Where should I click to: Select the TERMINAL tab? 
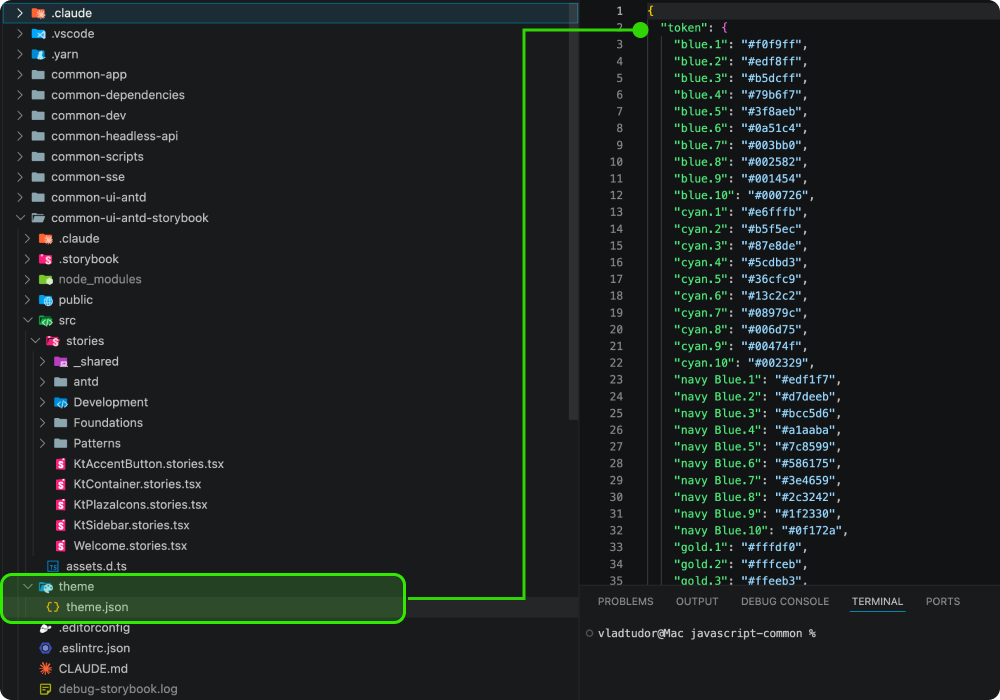point(877,602)
